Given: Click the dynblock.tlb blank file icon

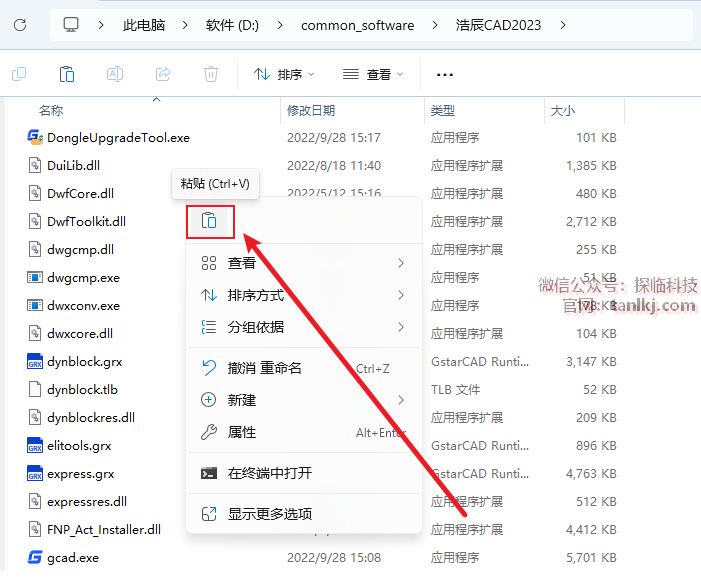Looking at the screenshot, I should click(x=35, y=389).
